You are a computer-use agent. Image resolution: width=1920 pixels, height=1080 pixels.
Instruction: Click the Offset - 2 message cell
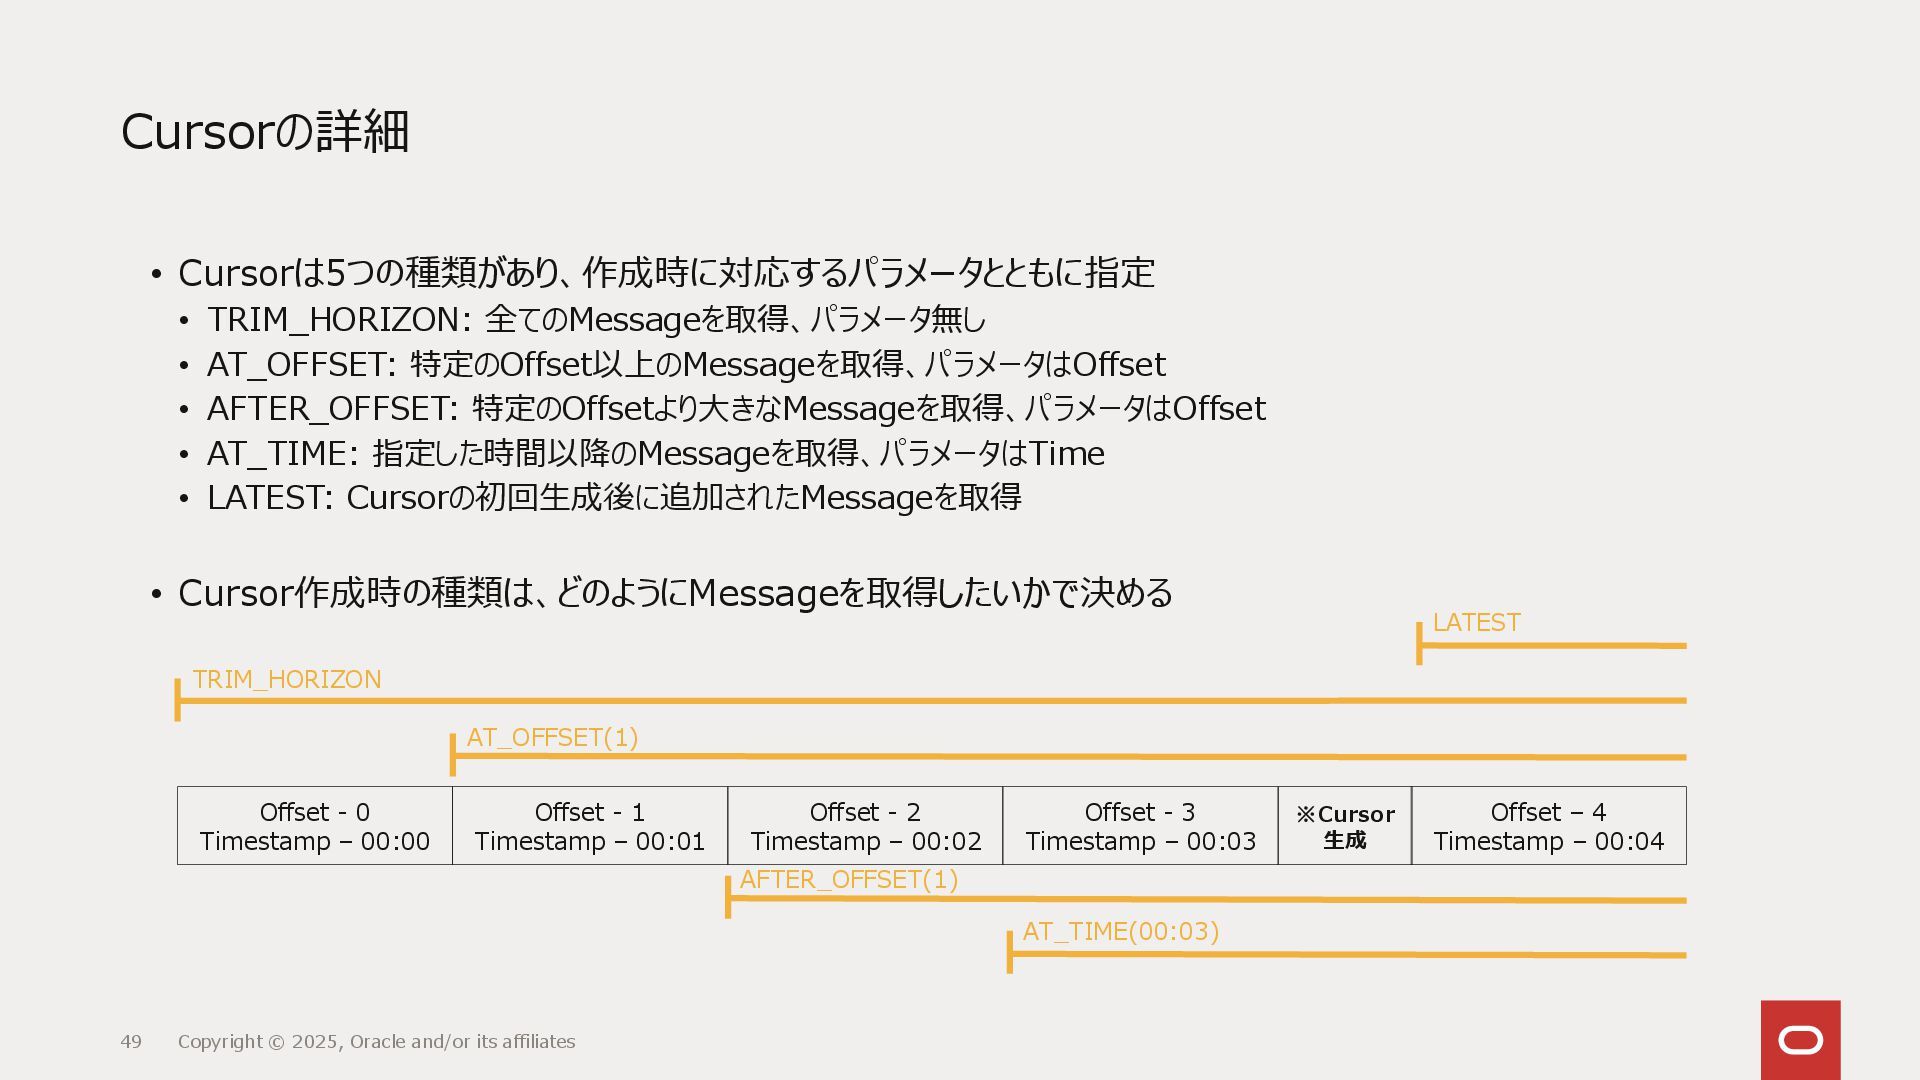pyautogui.click(x=865, y=826)
